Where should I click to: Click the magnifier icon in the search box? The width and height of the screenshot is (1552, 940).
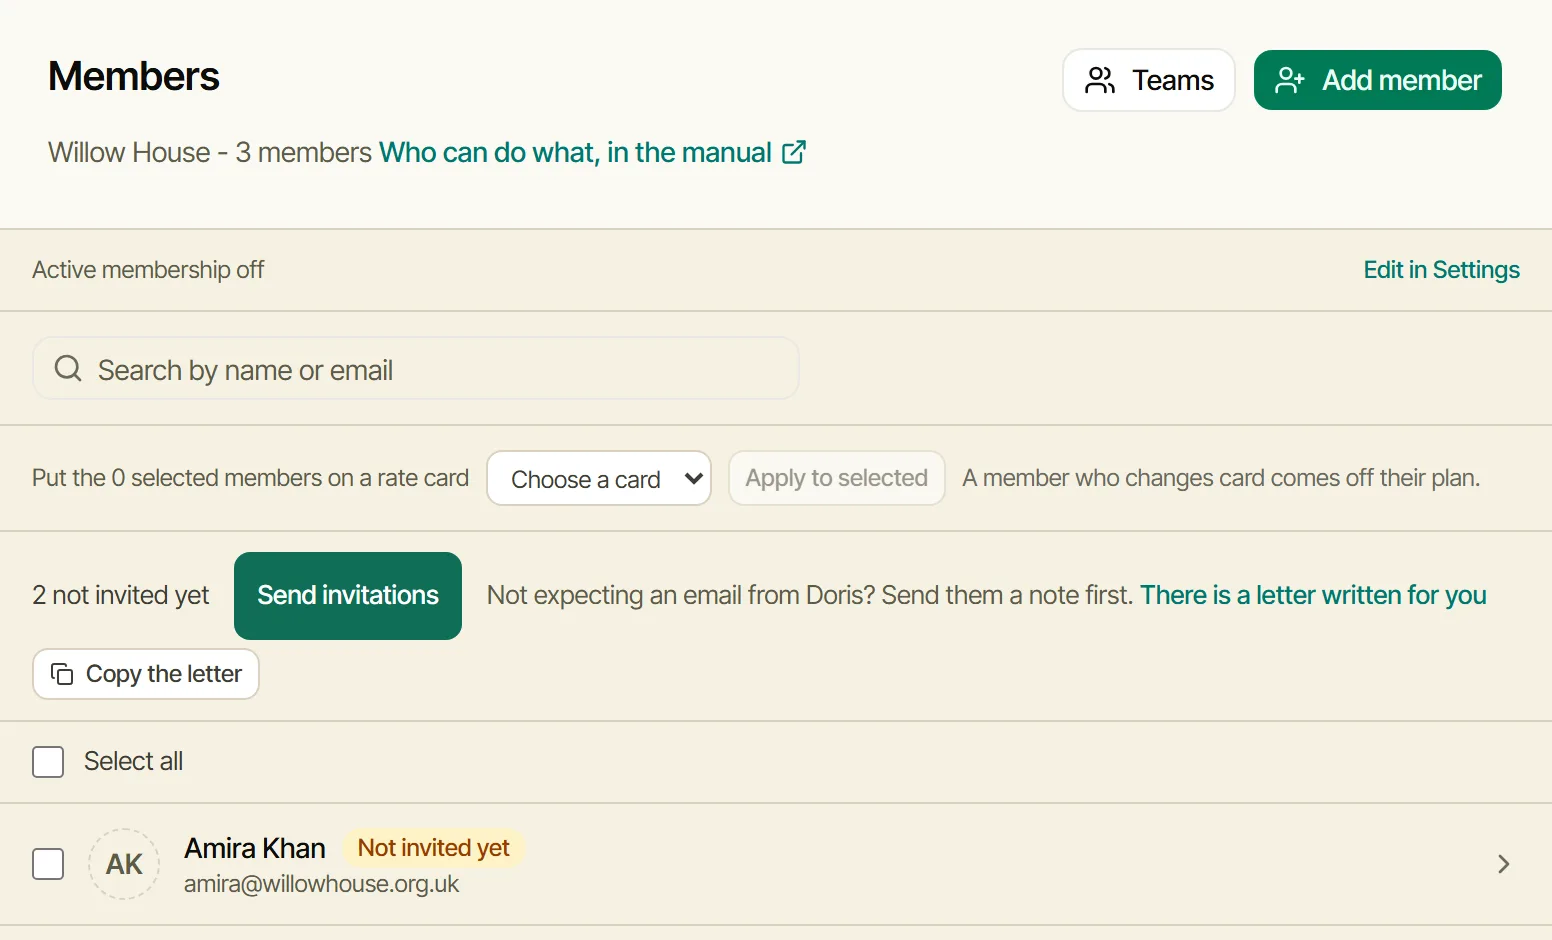coord(68,369)
